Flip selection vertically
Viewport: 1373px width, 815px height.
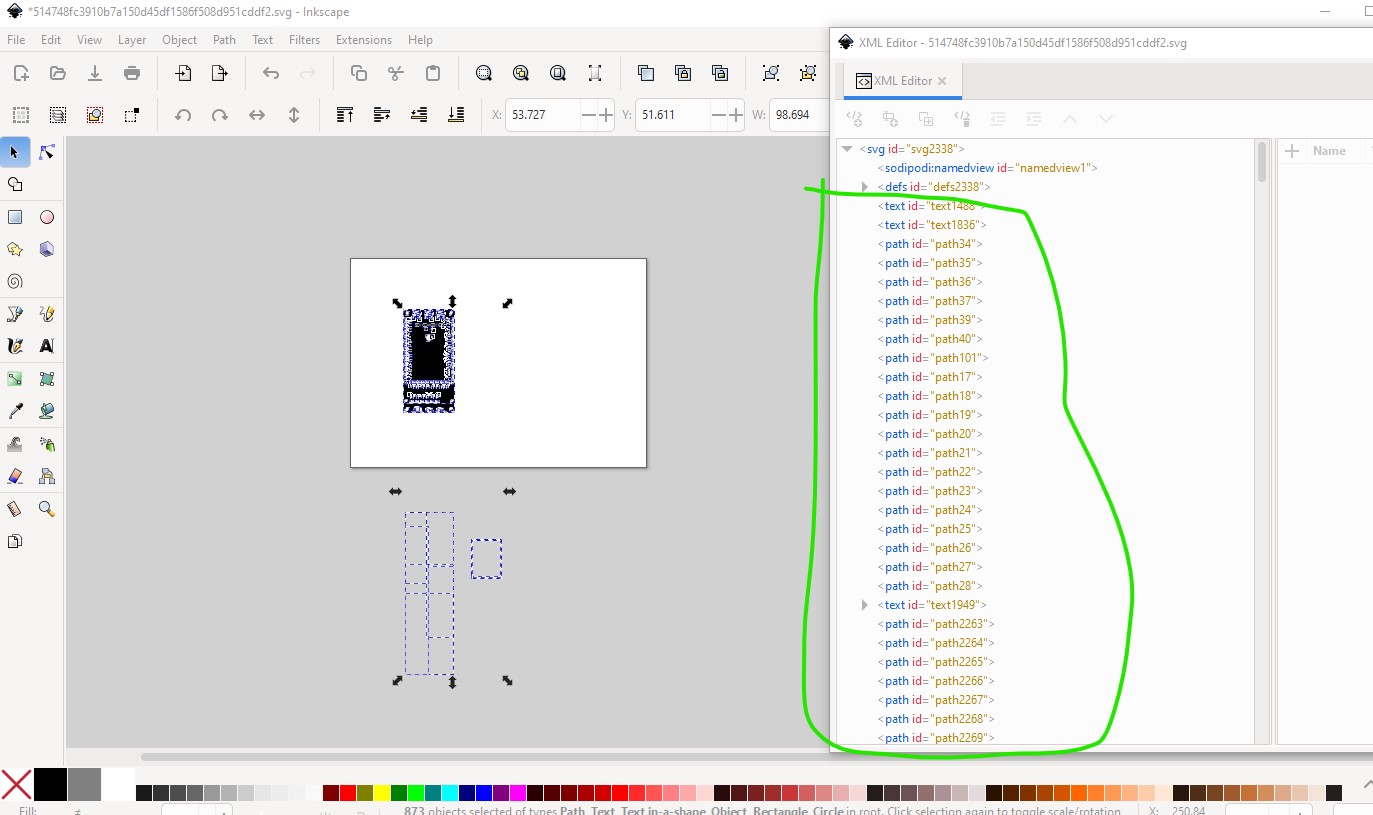294,115
